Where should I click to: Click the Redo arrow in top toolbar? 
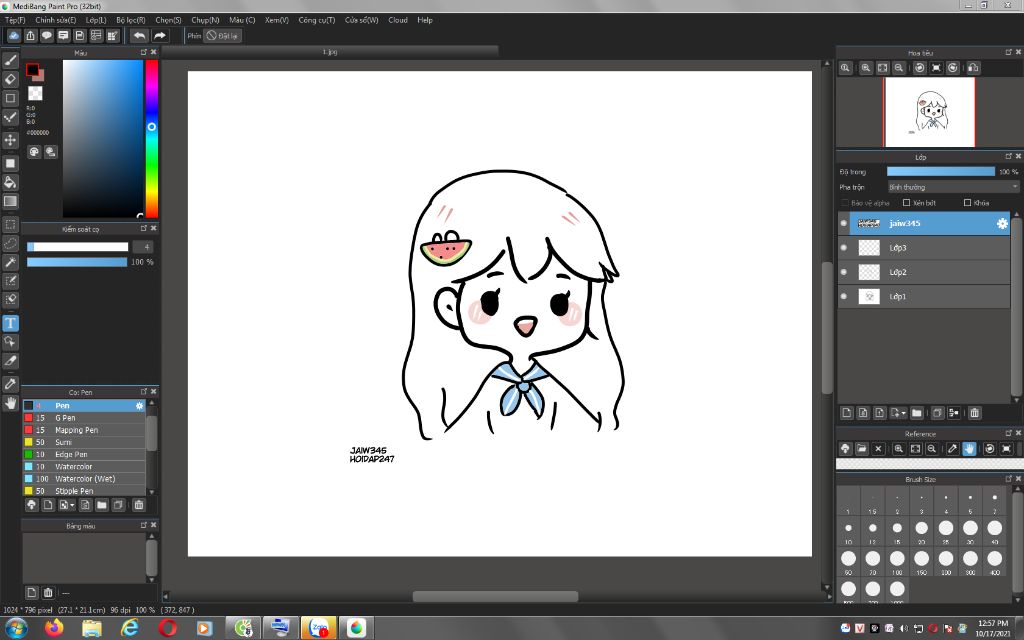point(159,35)
